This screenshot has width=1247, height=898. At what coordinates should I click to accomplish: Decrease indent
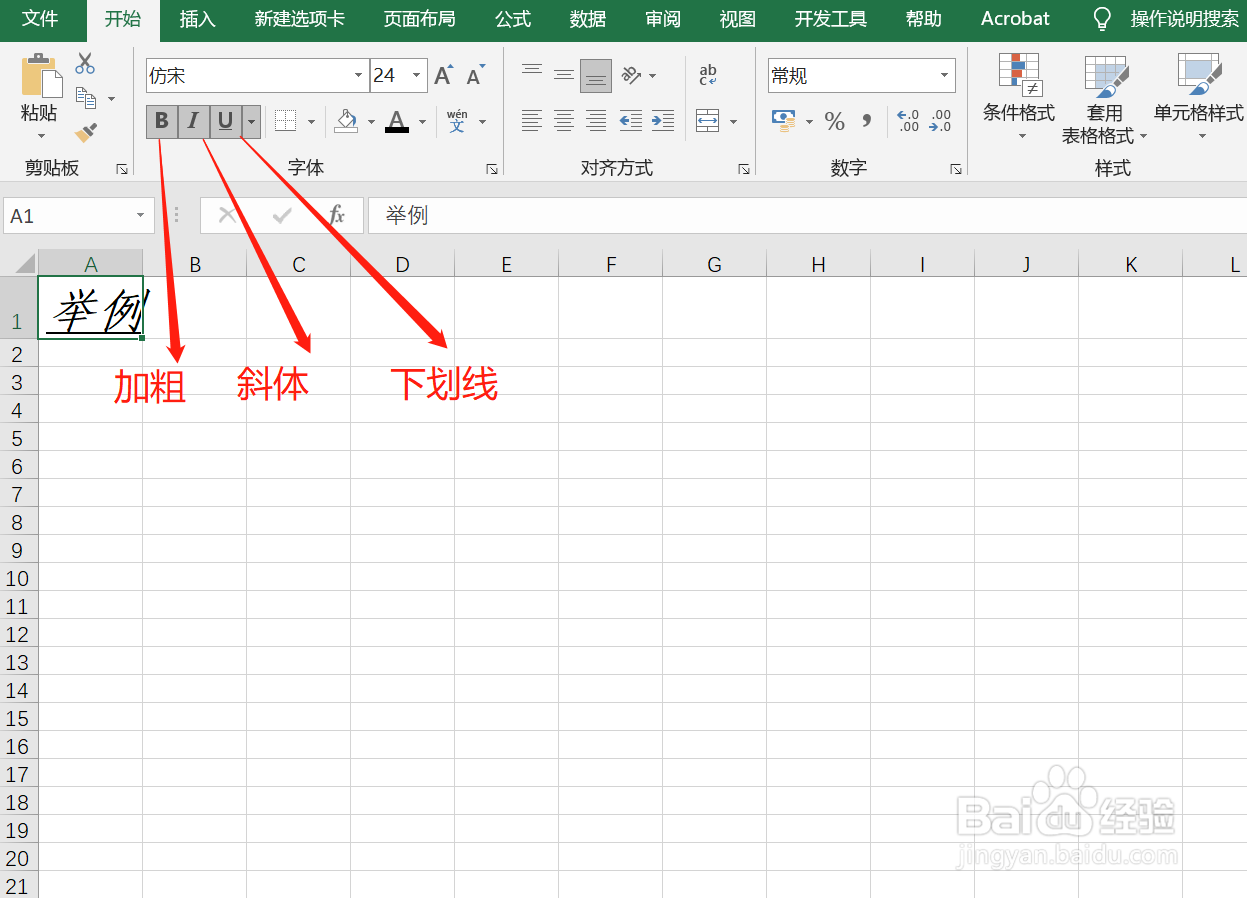tap(631, 121)
